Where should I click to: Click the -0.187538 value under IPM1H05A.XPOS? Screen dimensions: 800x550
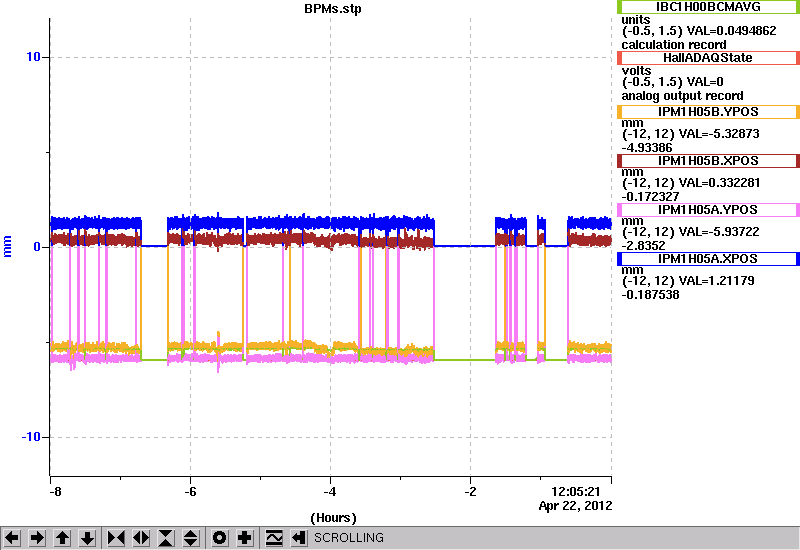tap(650, 295)
